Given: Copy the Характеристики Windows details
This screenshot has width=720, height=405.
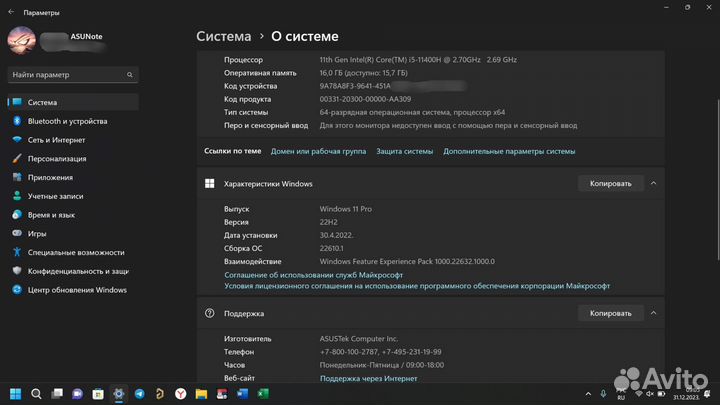Looking at the screenshot, I should (610, 184).
